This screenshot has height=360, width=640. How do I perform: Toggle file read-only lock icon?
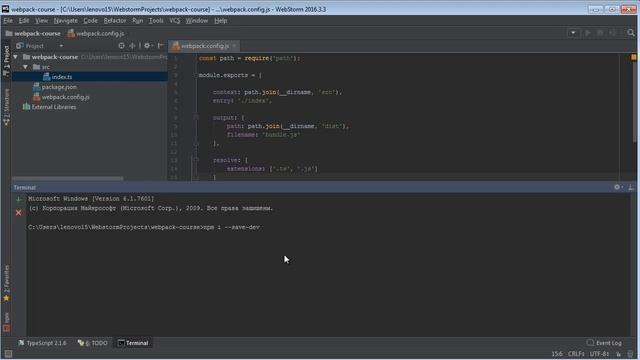click(x=619, y=354)
